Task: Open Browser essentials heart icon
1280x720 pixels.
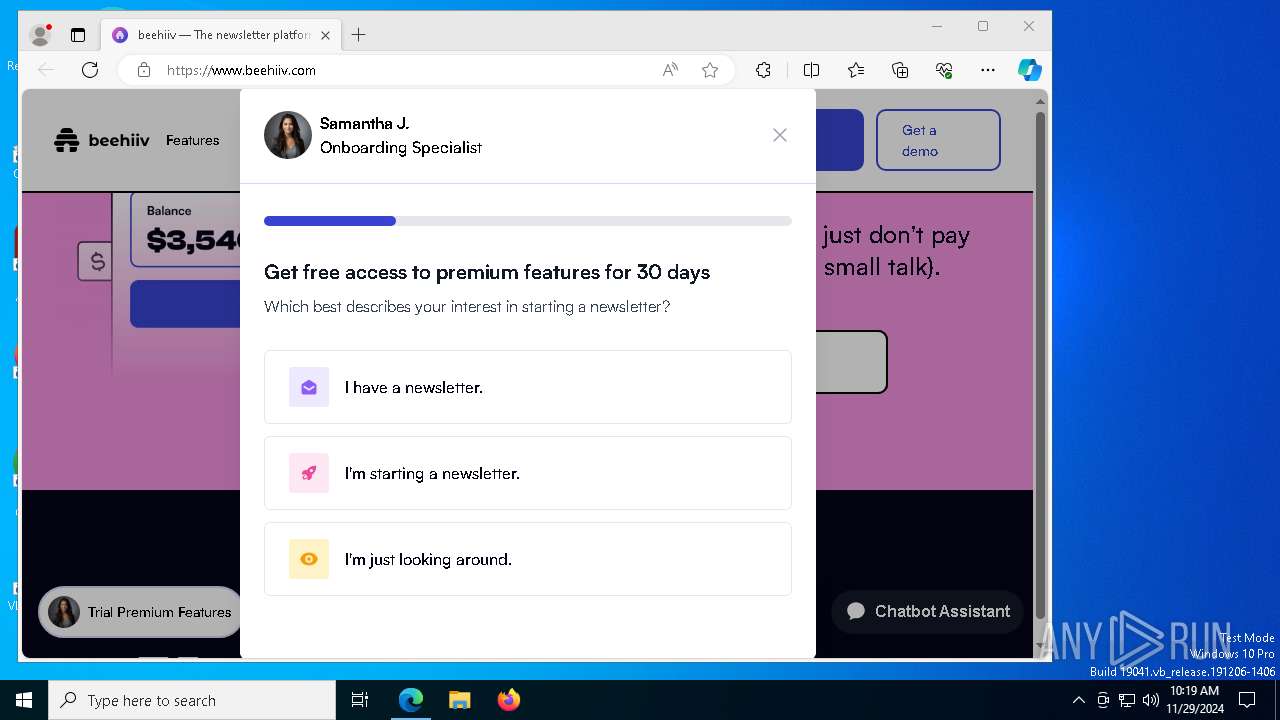Action: coord(944,70)
